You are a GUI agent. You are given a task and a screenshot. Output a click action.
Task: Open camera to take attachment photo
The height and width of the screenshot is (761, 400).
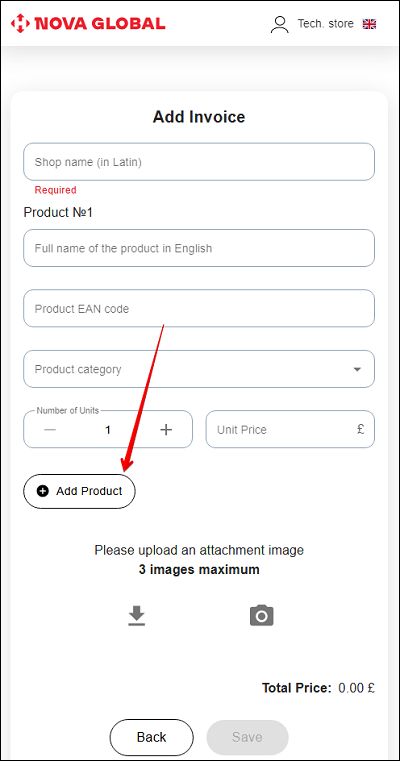pos(262,615)
